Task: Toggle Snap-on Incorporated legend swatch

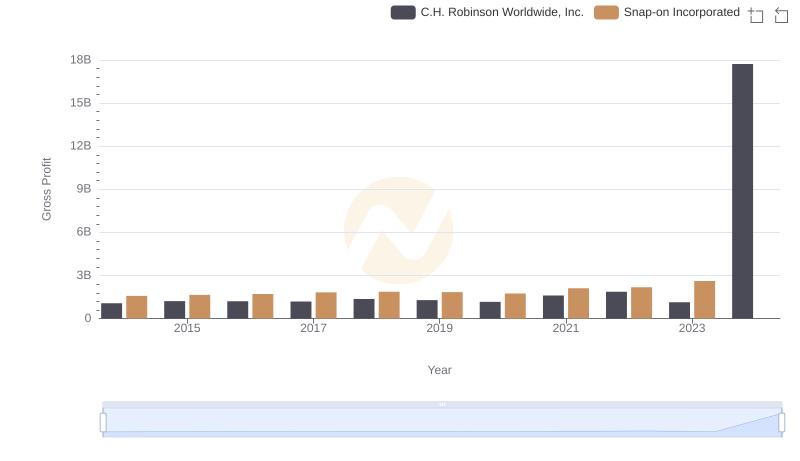Action: 606,13
